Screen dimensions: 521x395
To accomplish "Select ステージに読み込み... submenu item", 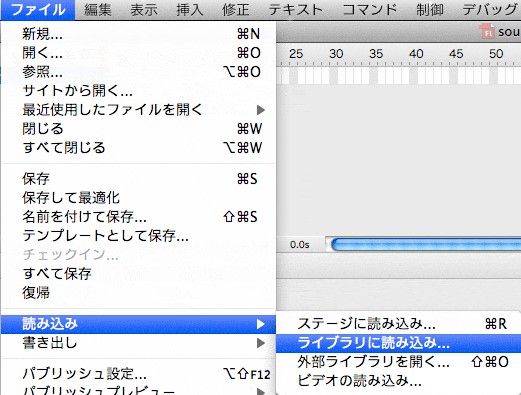I will (x=399, y=324).
